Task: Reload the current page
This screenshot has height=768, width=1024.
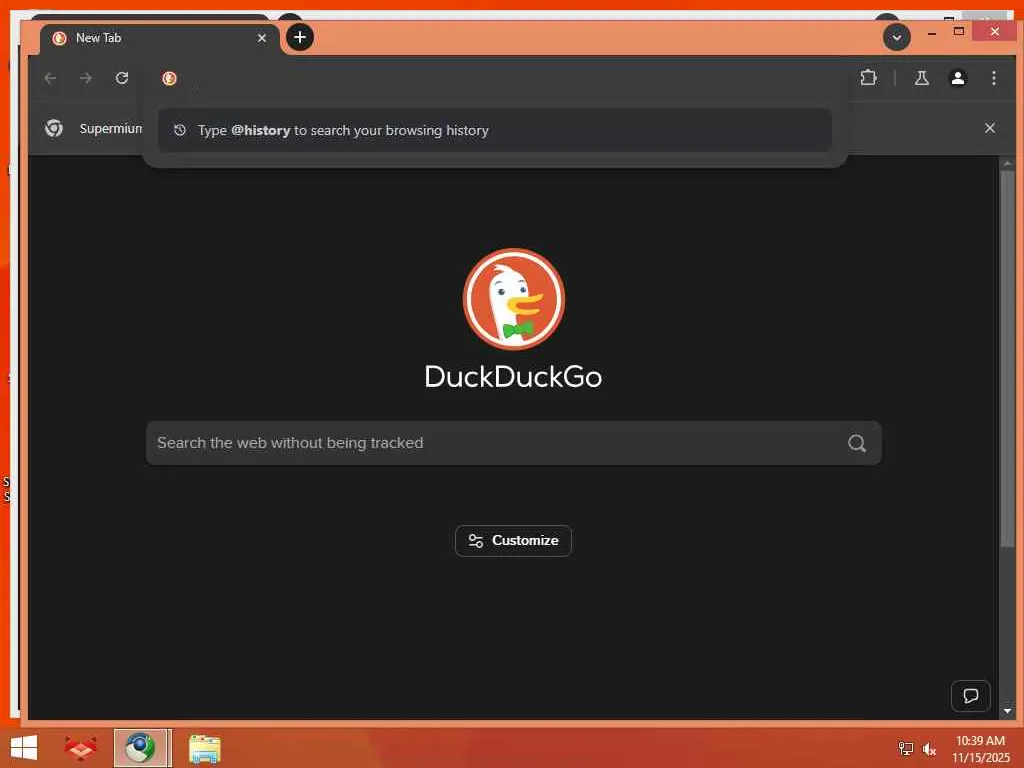Action: (121, 78)
